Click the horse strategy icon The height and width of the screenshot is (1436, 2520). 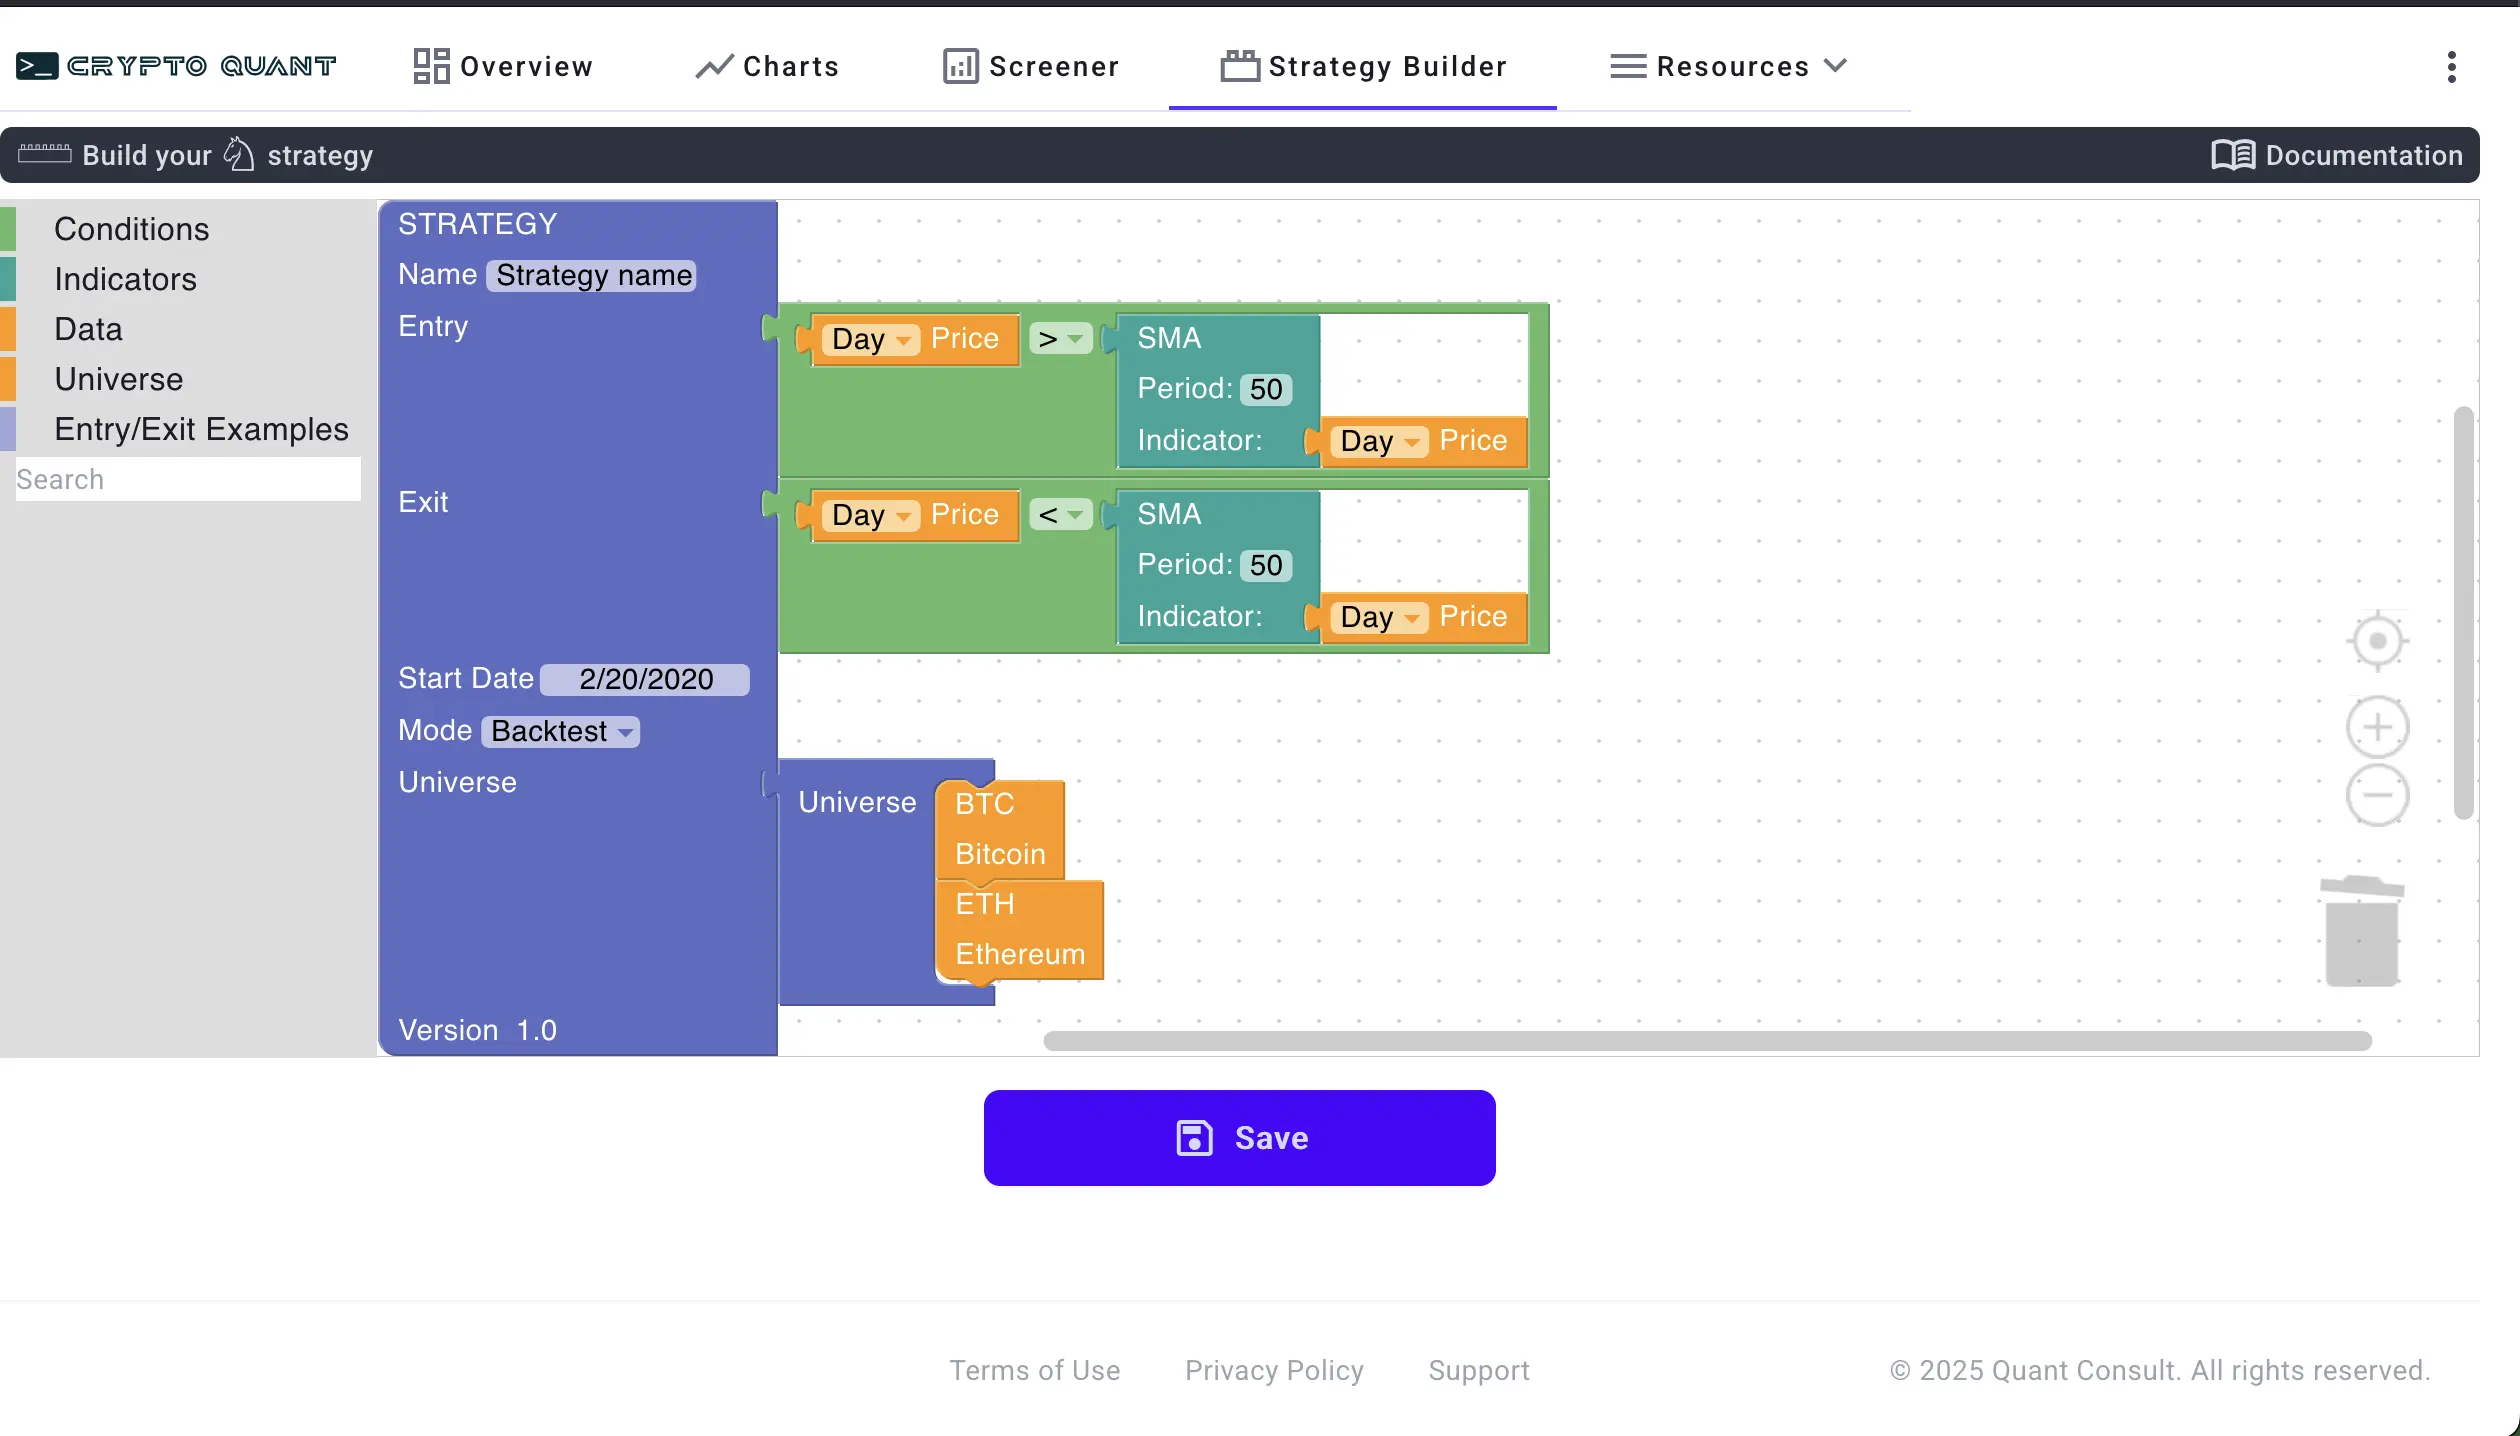click(239, 154)
